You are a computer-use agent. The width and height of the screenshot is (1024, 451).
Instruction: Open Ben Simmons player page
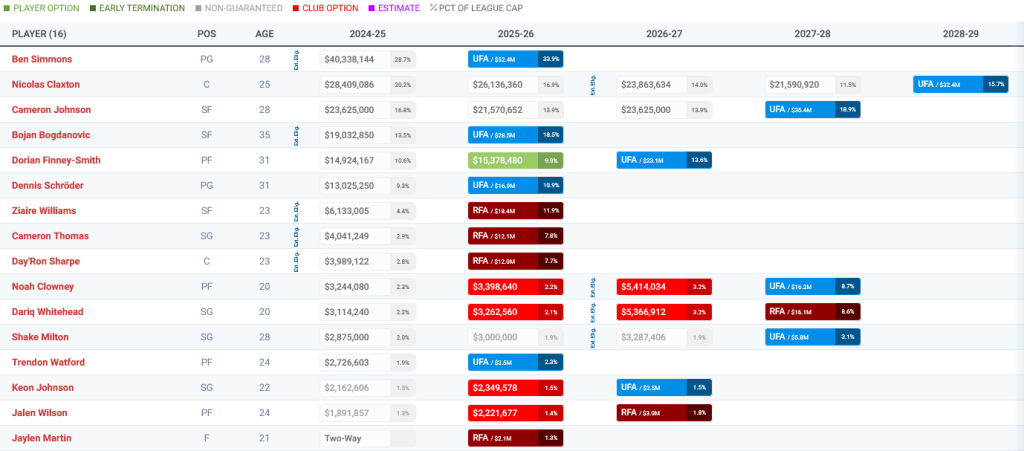point(41,60)
